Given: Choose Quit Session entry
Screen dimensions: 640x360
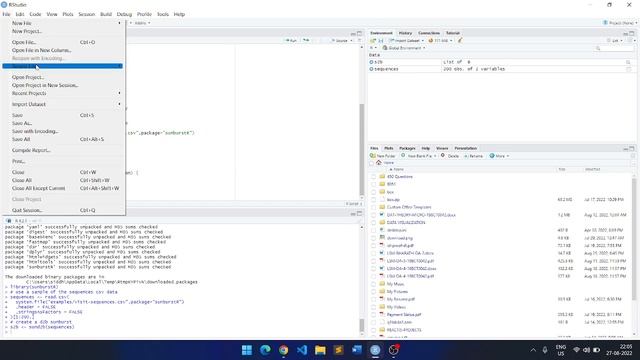Looking at the screenshot, I should [27, 210].
